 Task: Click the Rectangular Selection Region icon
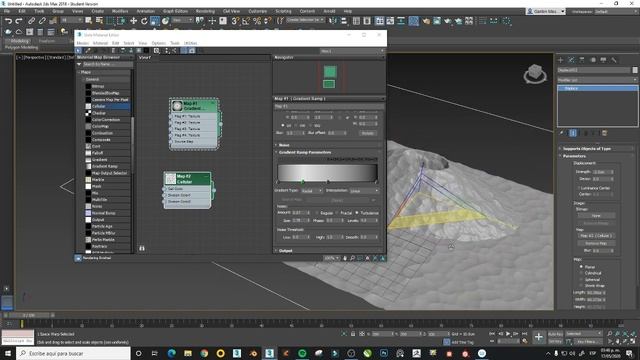(x=111, y=21)
